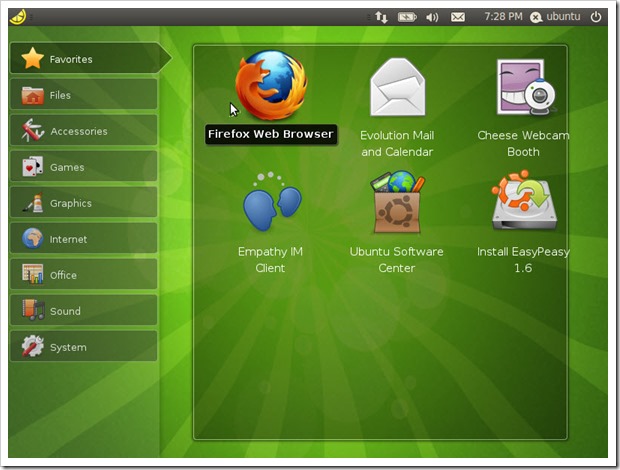The height and width of the screenshot is (470, 620).
Task: Click the Install EasyPeasy 1.6 label
Action: [x=523, y=260]
